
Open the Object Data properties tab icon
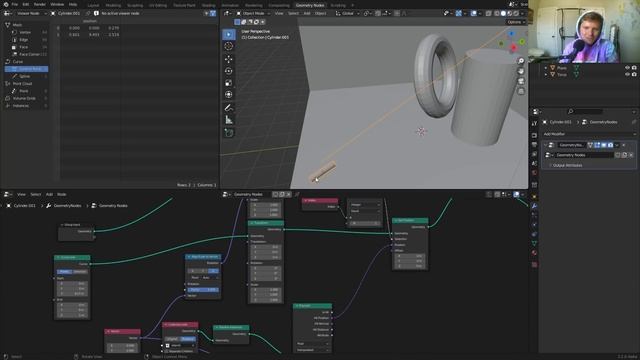pyautogui.click(x=534, y=243)
